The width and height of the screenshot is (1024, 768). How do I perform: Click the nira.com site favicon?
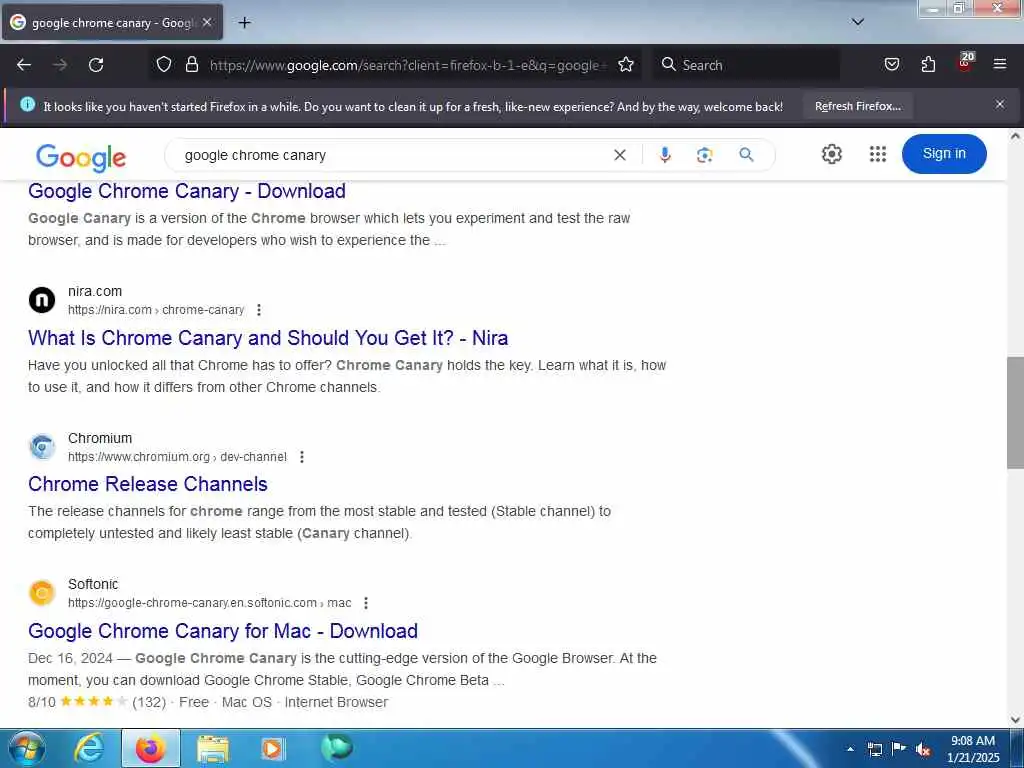pos(42,300)
